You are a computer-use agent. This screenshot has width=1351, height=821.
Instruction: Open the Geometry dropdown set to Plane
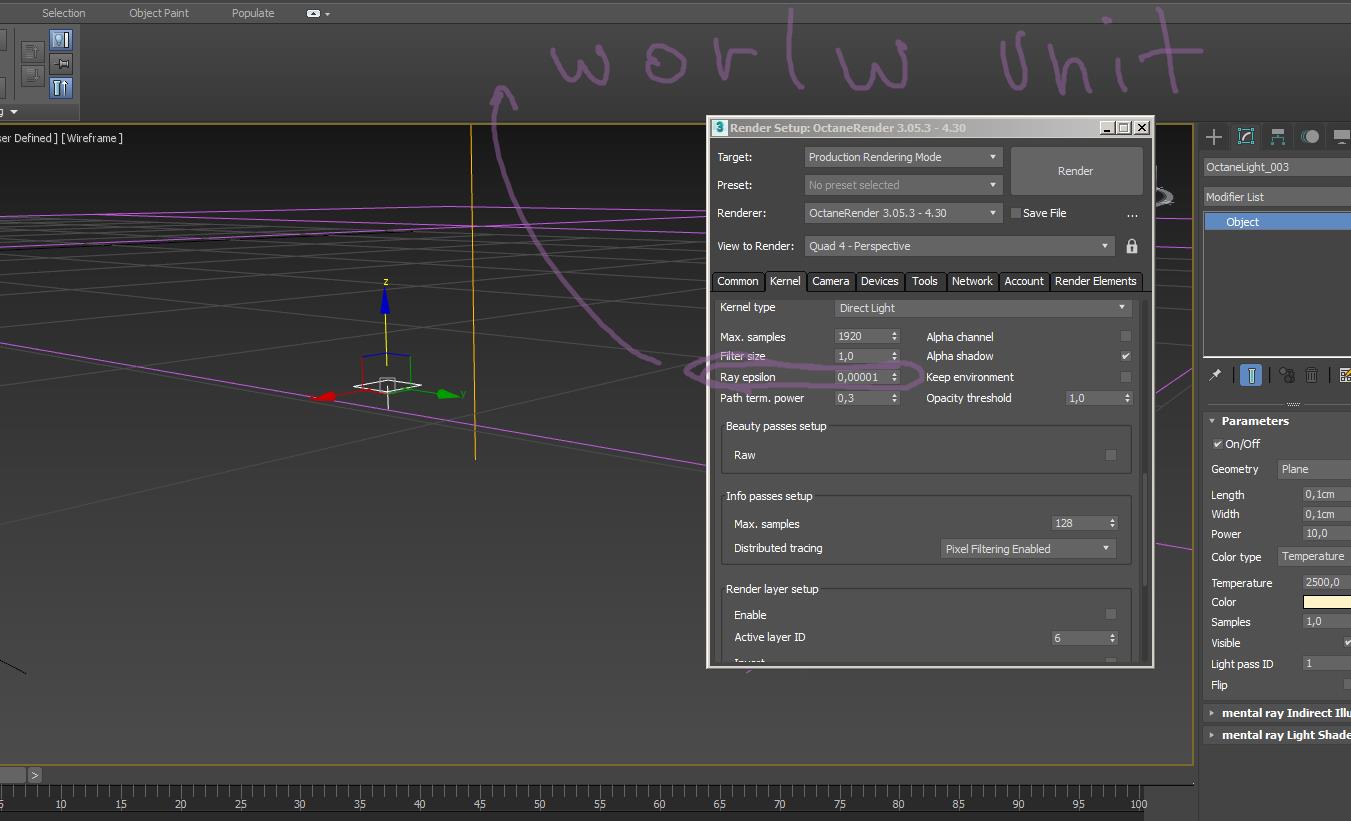[1314, 469]
